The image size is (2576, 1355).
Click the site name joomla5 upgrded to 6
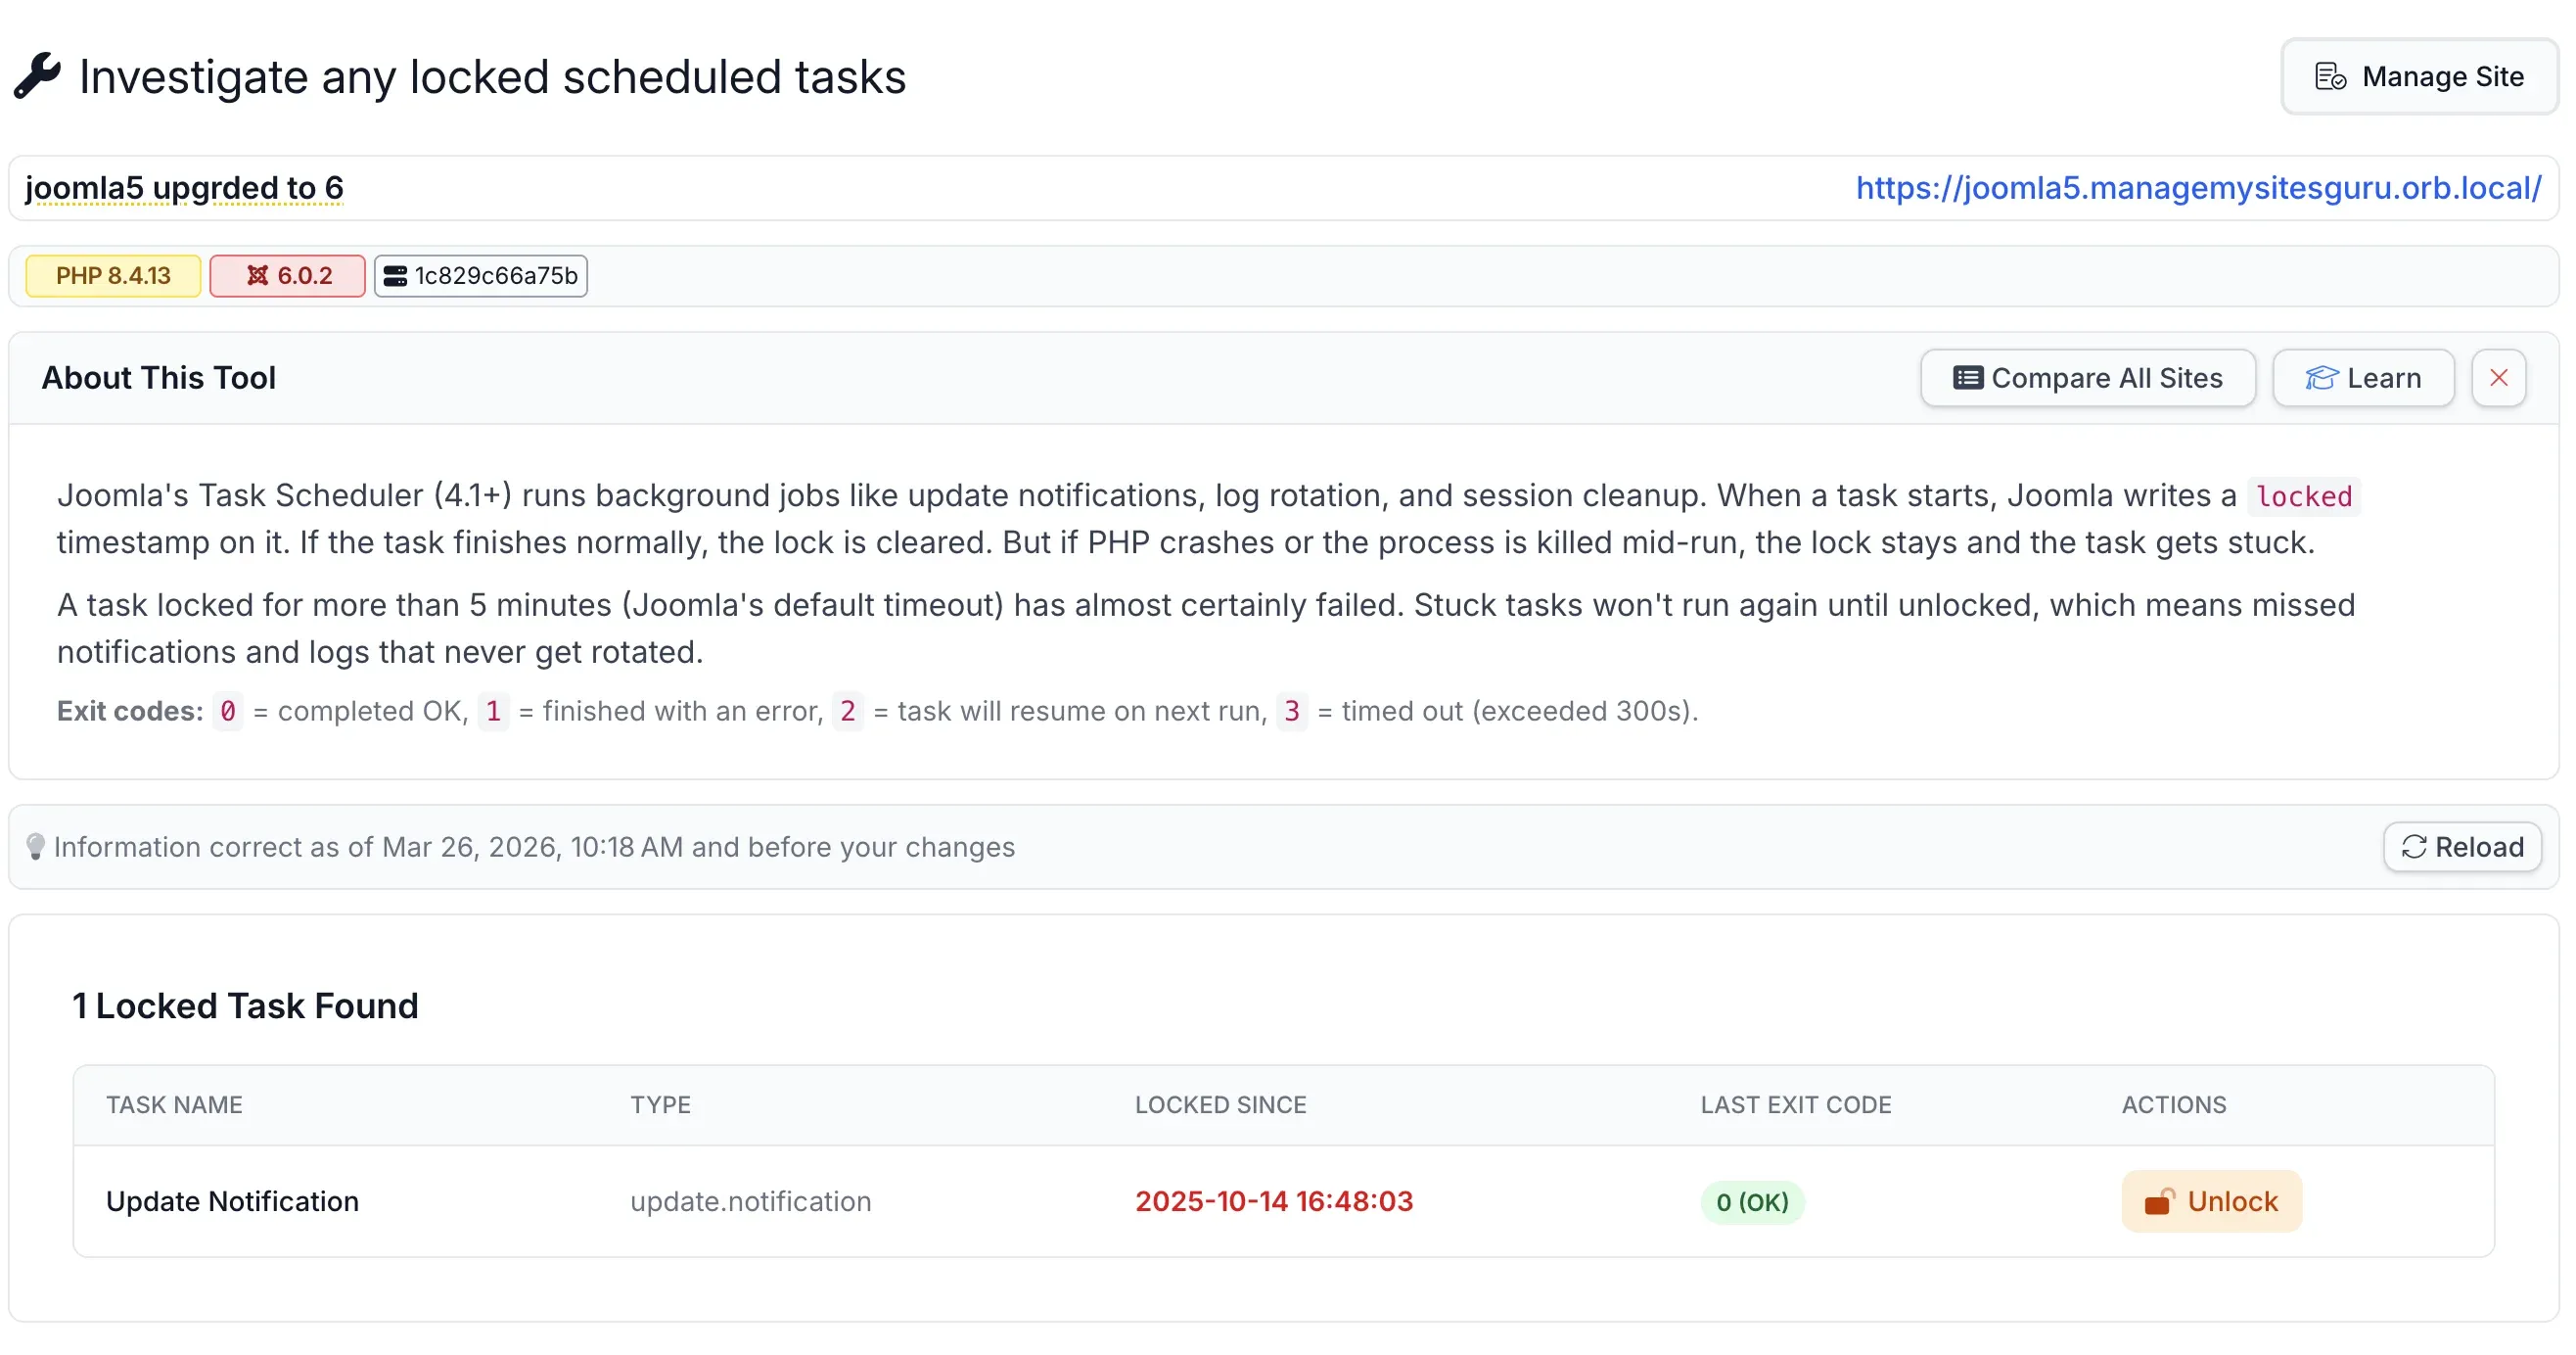coord(184,188)
